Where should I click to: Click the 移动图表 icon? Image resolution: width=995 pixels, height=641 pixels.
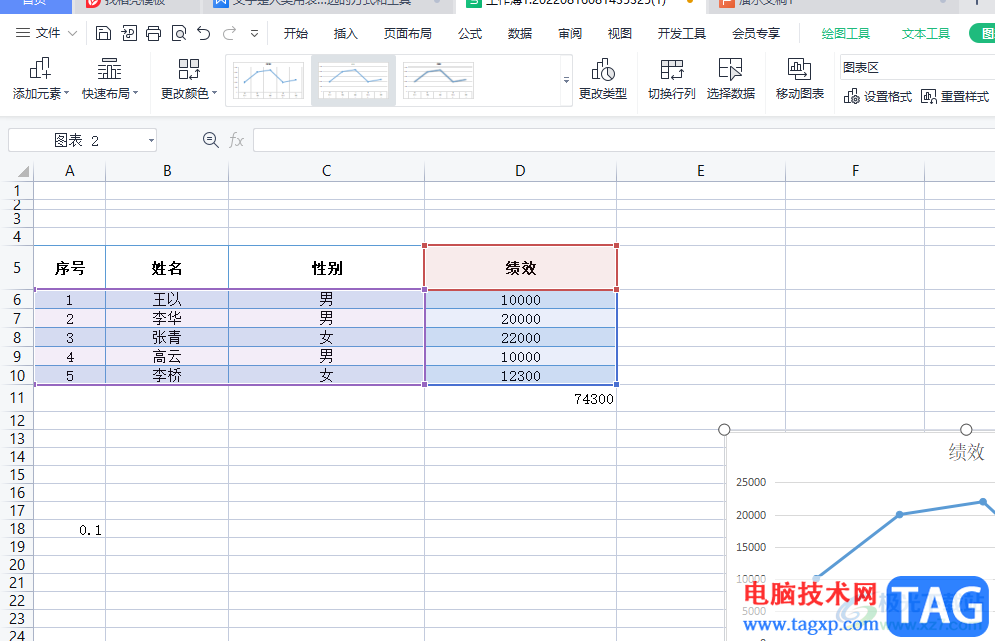tap(800, 69)
